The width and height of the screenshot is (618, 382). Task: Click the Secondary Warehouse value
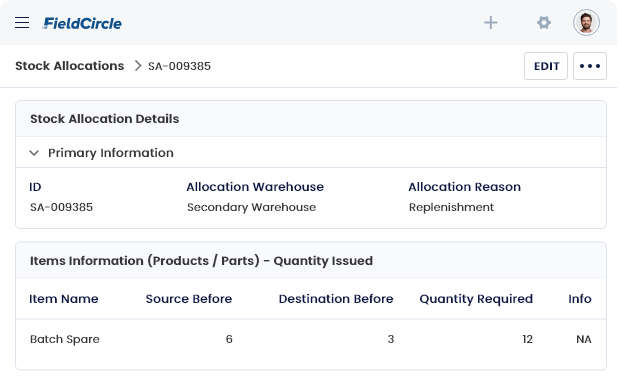251,207
